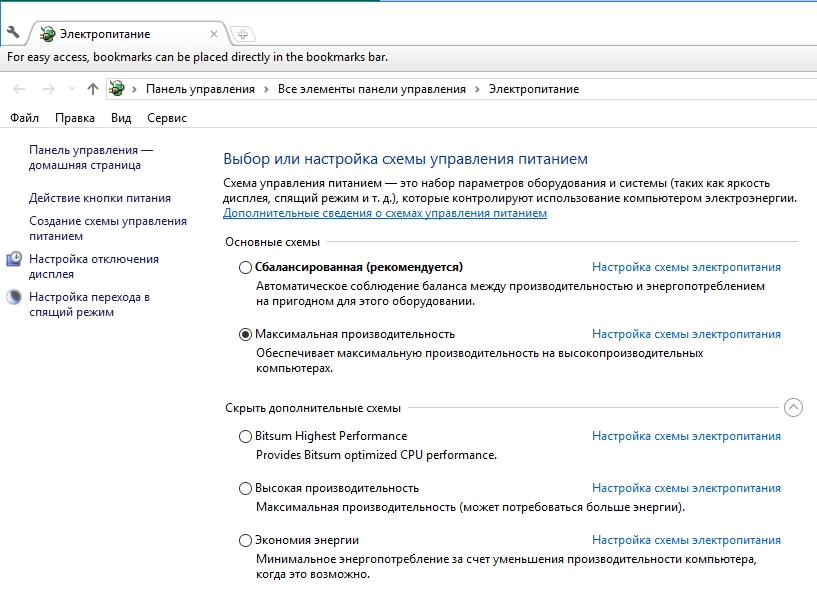Select Bitsum Highest Performance plan
The image size is (817, 611).
point(246,436)
